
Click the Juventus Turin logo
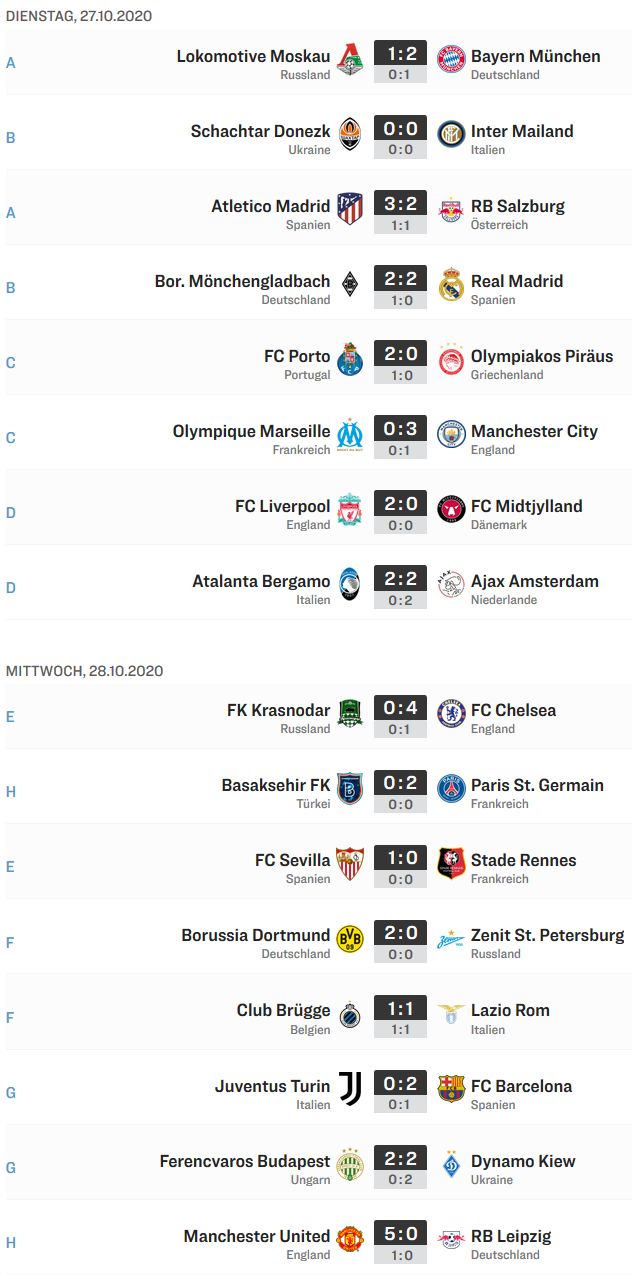(x=350, y=1089)
